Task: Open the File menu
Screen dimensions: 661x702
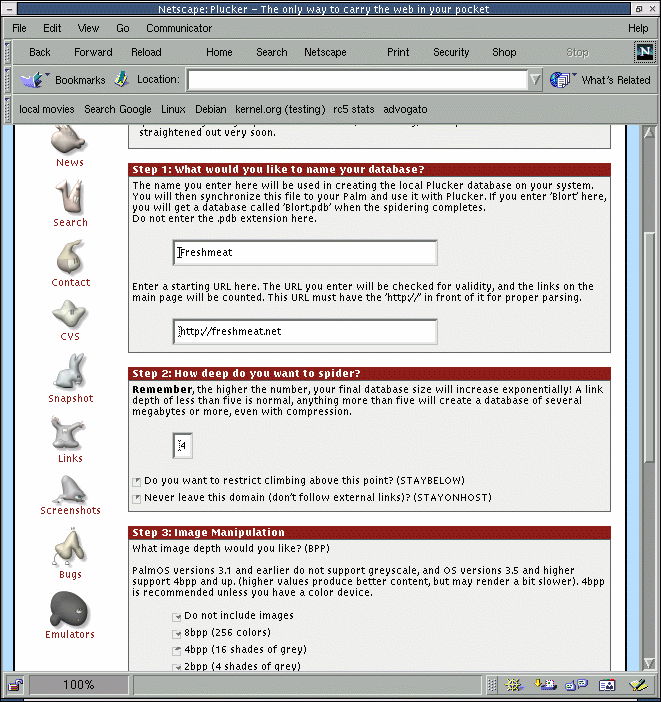Action: (x=19, y=28)
